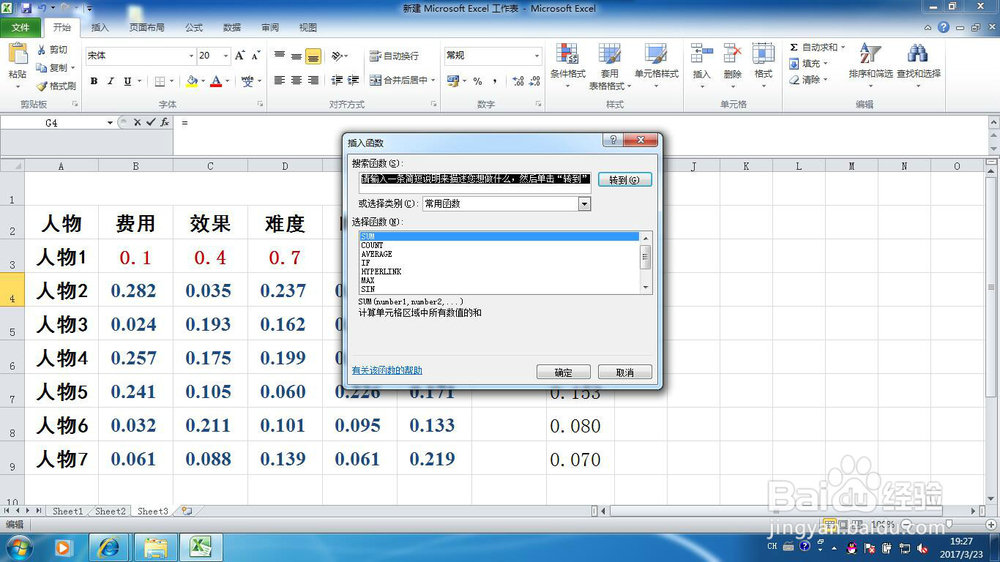The image size is (1000, 562).
Task: Apply yellow fill color bucket
Action: pos(191,81)
